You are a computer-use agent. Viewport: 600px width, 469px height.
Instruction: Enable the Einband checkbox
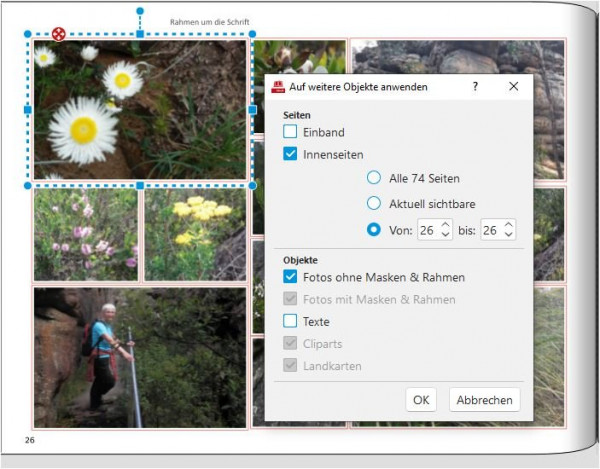tap(290, 132)
